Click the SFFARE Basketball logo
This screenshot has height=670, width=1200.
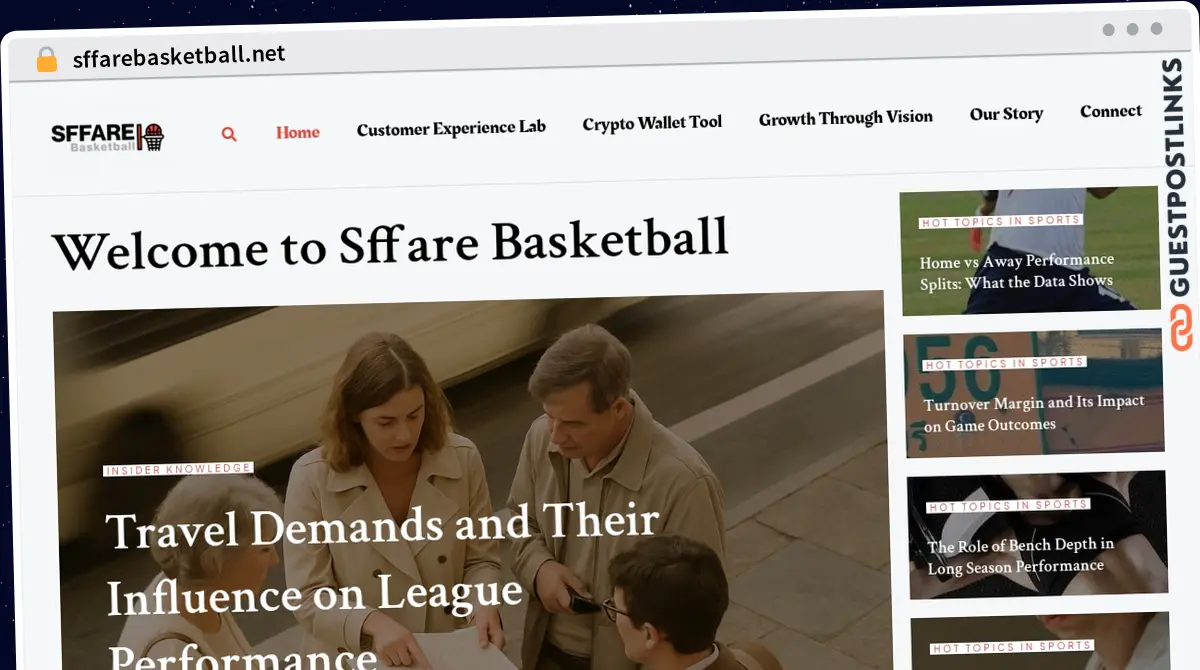[108, 136]
